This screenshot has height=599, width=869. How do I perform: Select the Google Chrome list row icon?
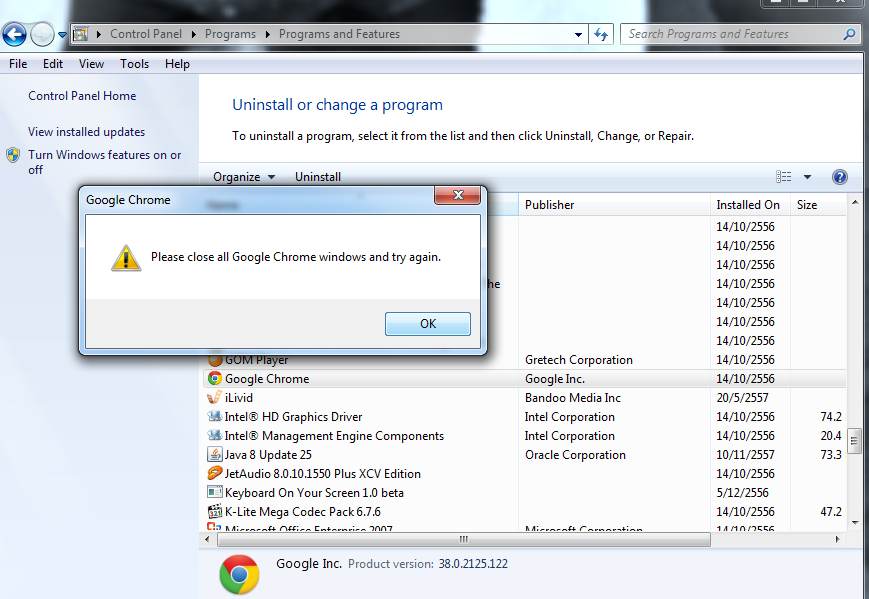tap(214, 378)
